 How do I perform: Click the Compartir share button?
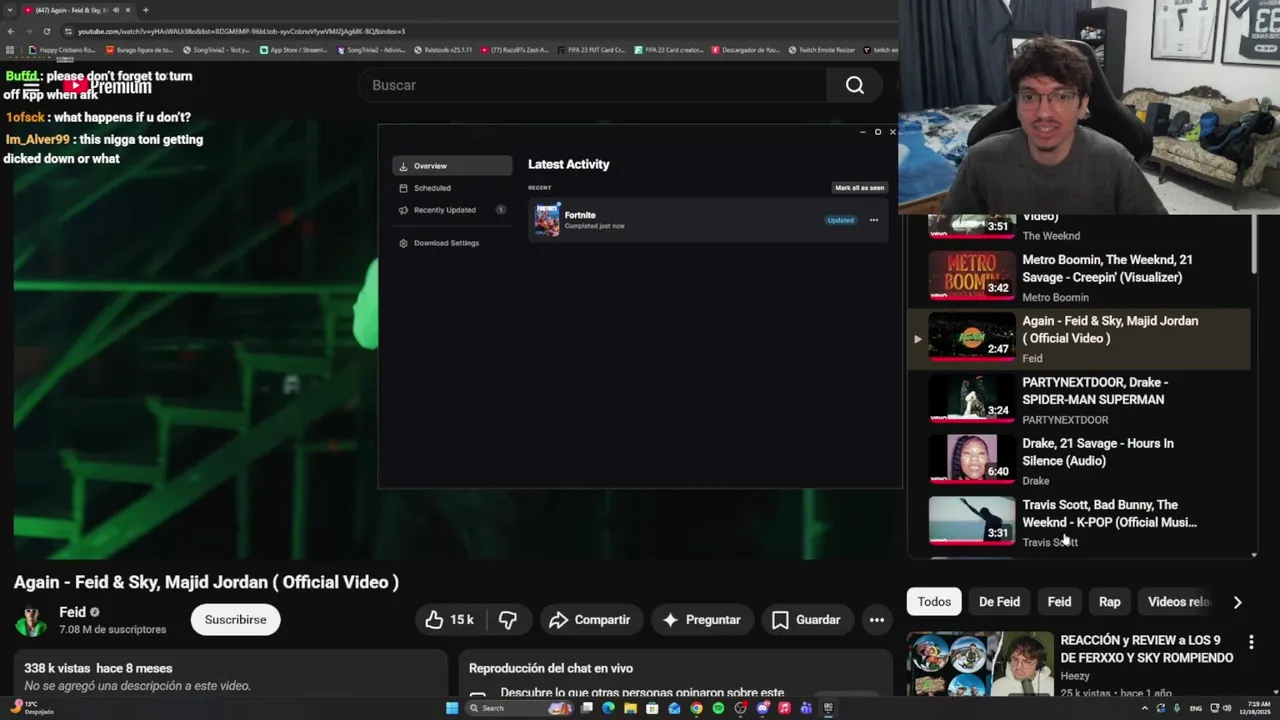[x=590, y=620]
